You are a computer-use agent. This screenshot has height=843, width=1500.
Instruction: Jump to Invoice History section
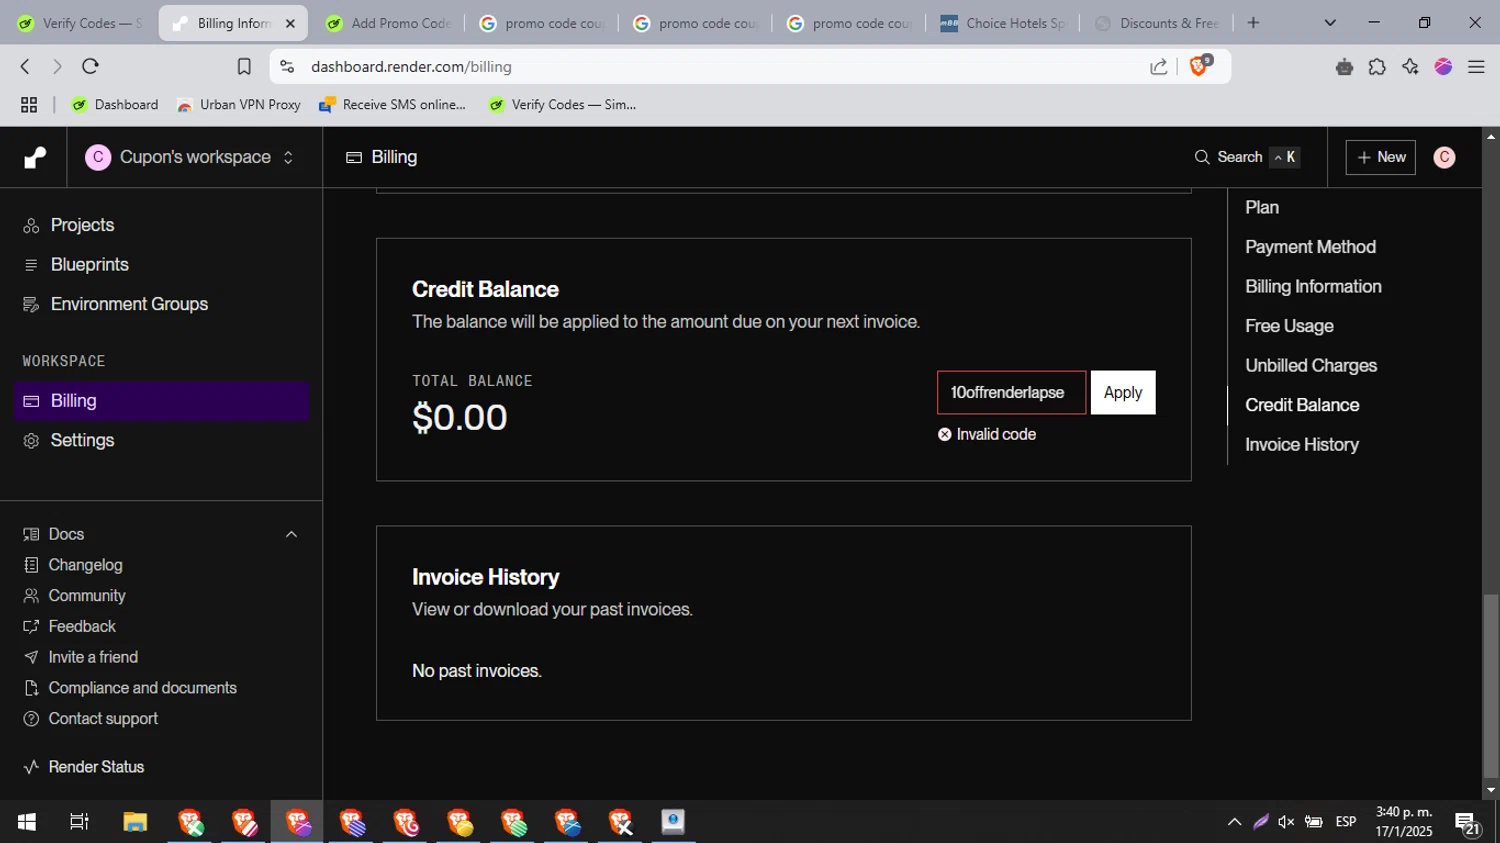pos(1302,445)
